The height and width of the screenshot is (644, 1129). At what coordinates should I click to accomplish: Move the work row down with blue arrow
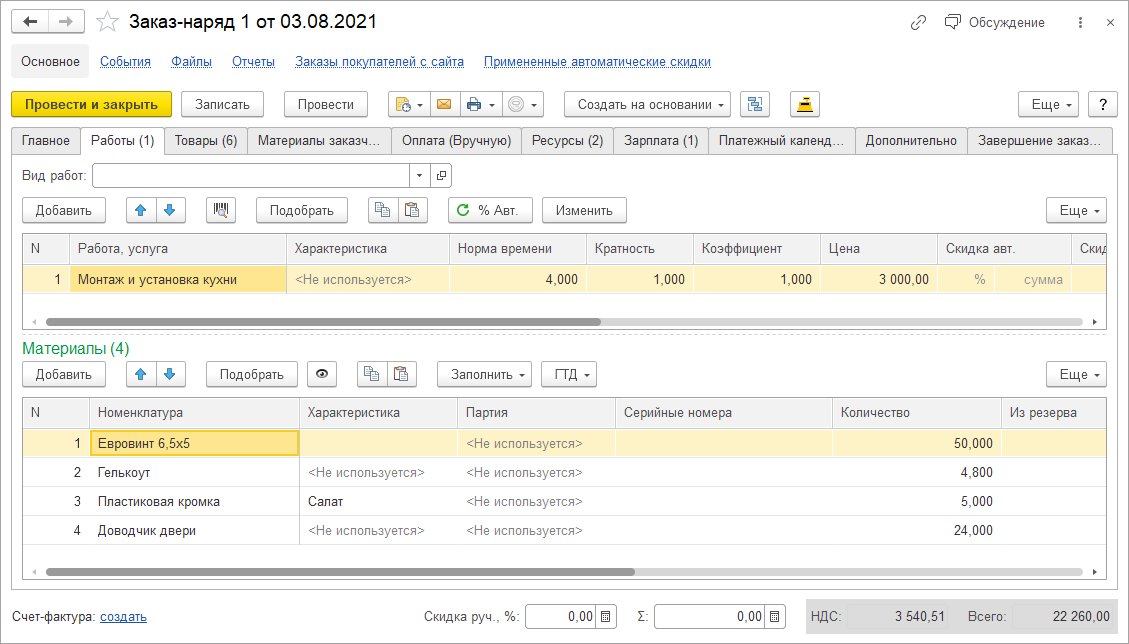pyautogui.click(x=170, y=210)
